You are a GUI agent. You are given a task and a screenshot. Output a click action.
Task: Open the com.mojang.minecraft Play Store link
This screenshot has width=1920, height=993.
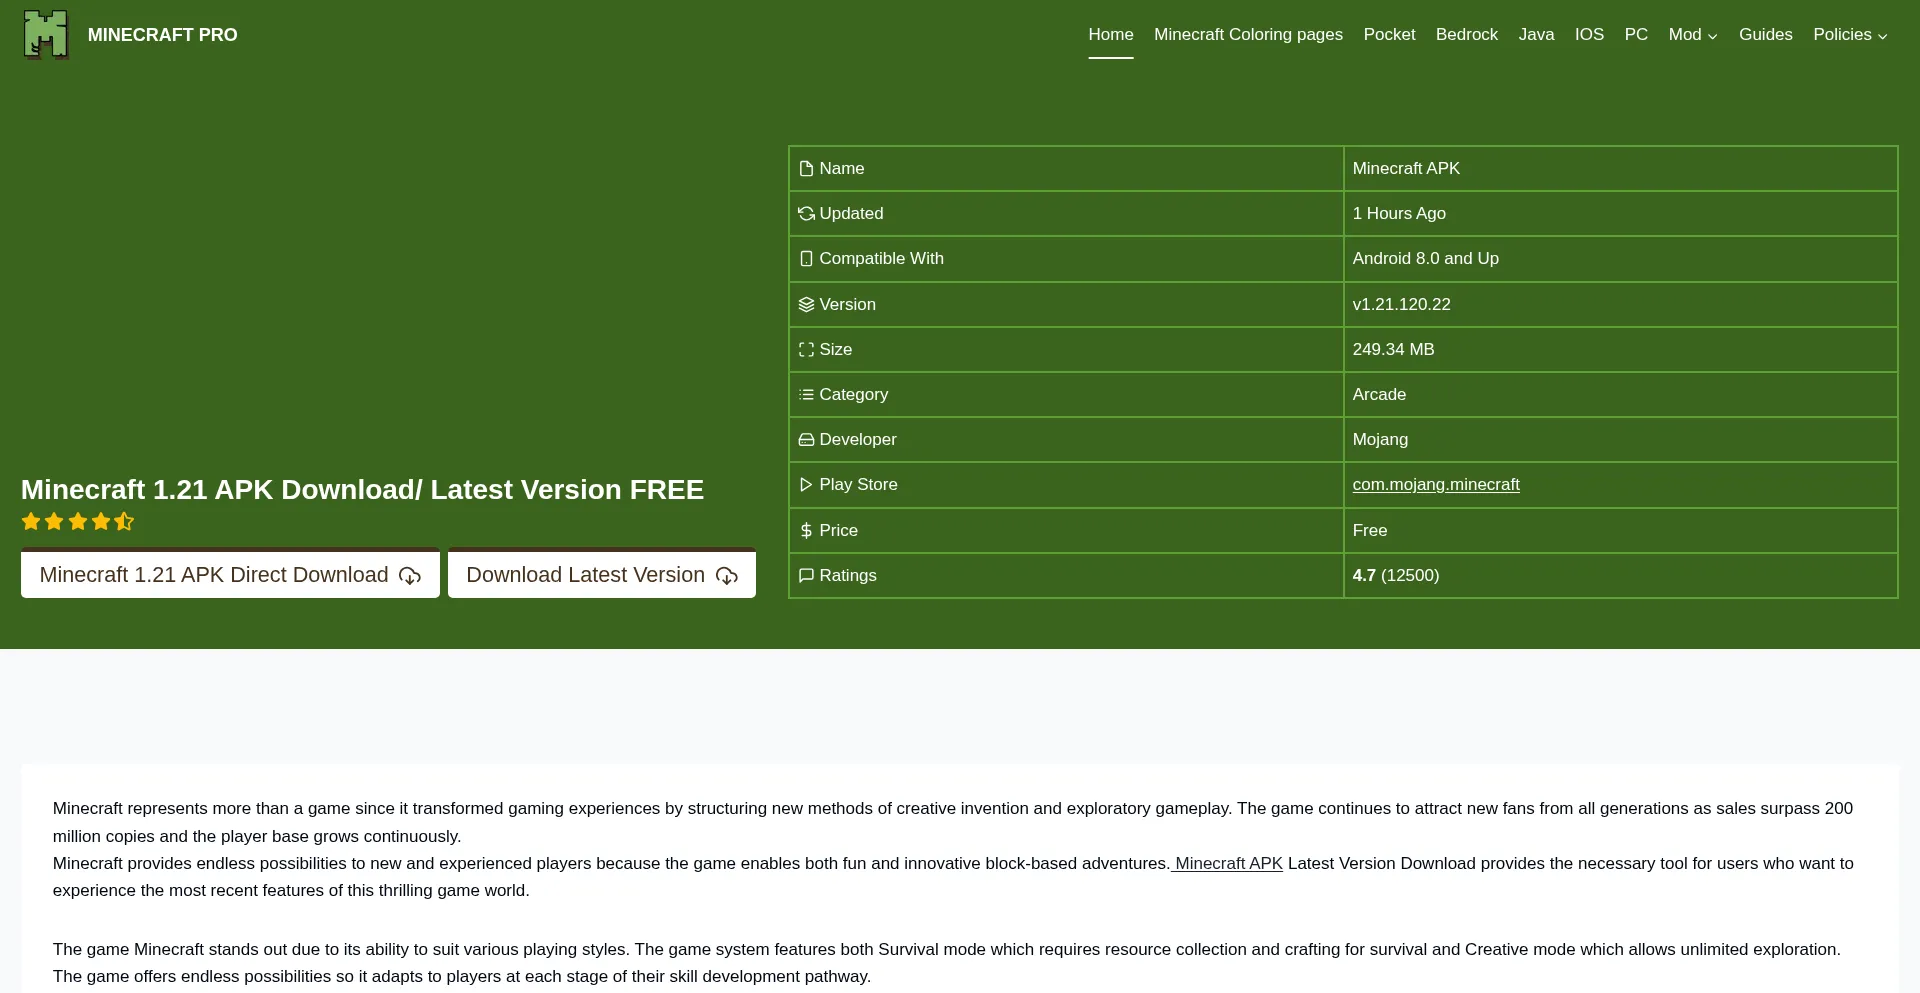(1435, 485)
